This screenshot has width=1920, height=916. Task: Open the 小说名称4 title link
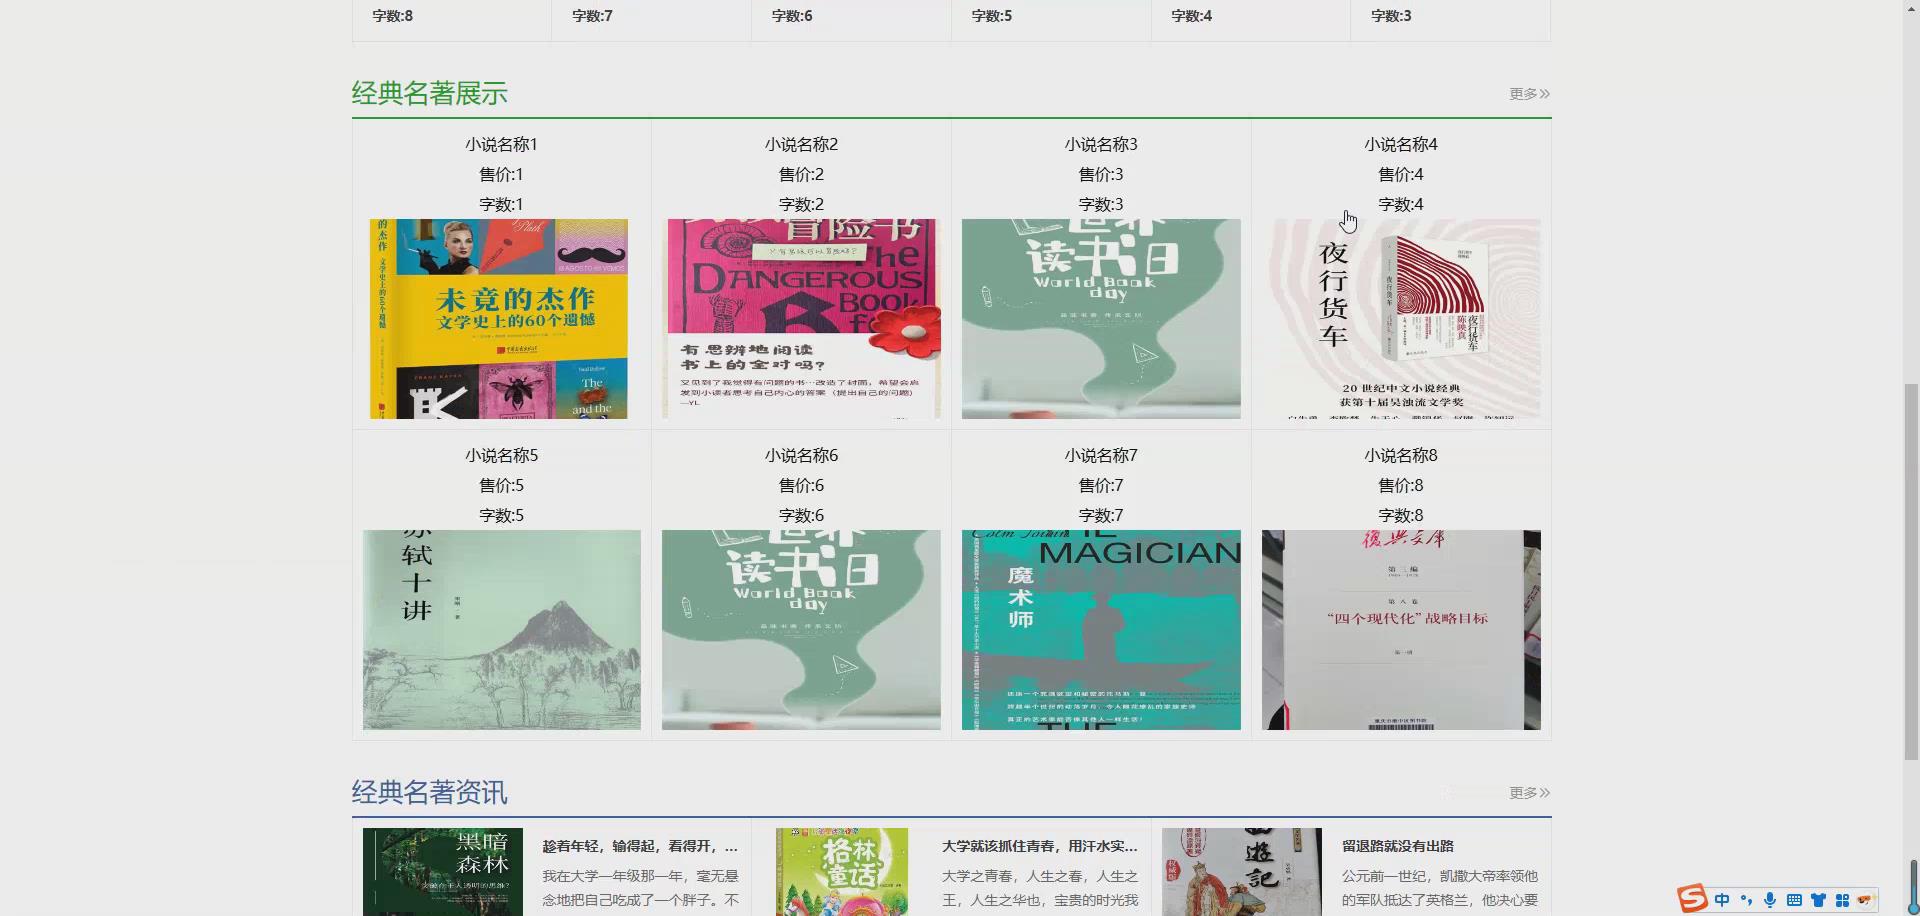pos(1401,145)
